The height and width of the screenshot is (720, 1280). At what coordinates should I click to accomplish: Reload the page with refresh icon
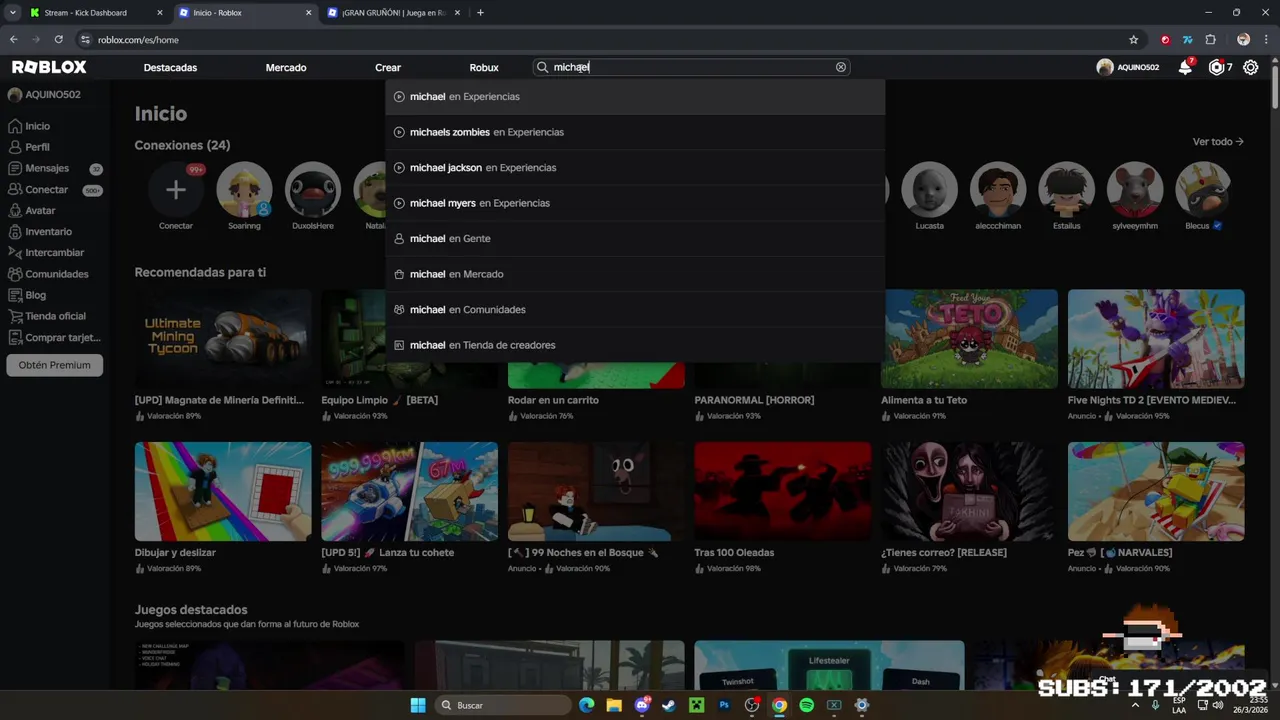[x=59, y=39]
